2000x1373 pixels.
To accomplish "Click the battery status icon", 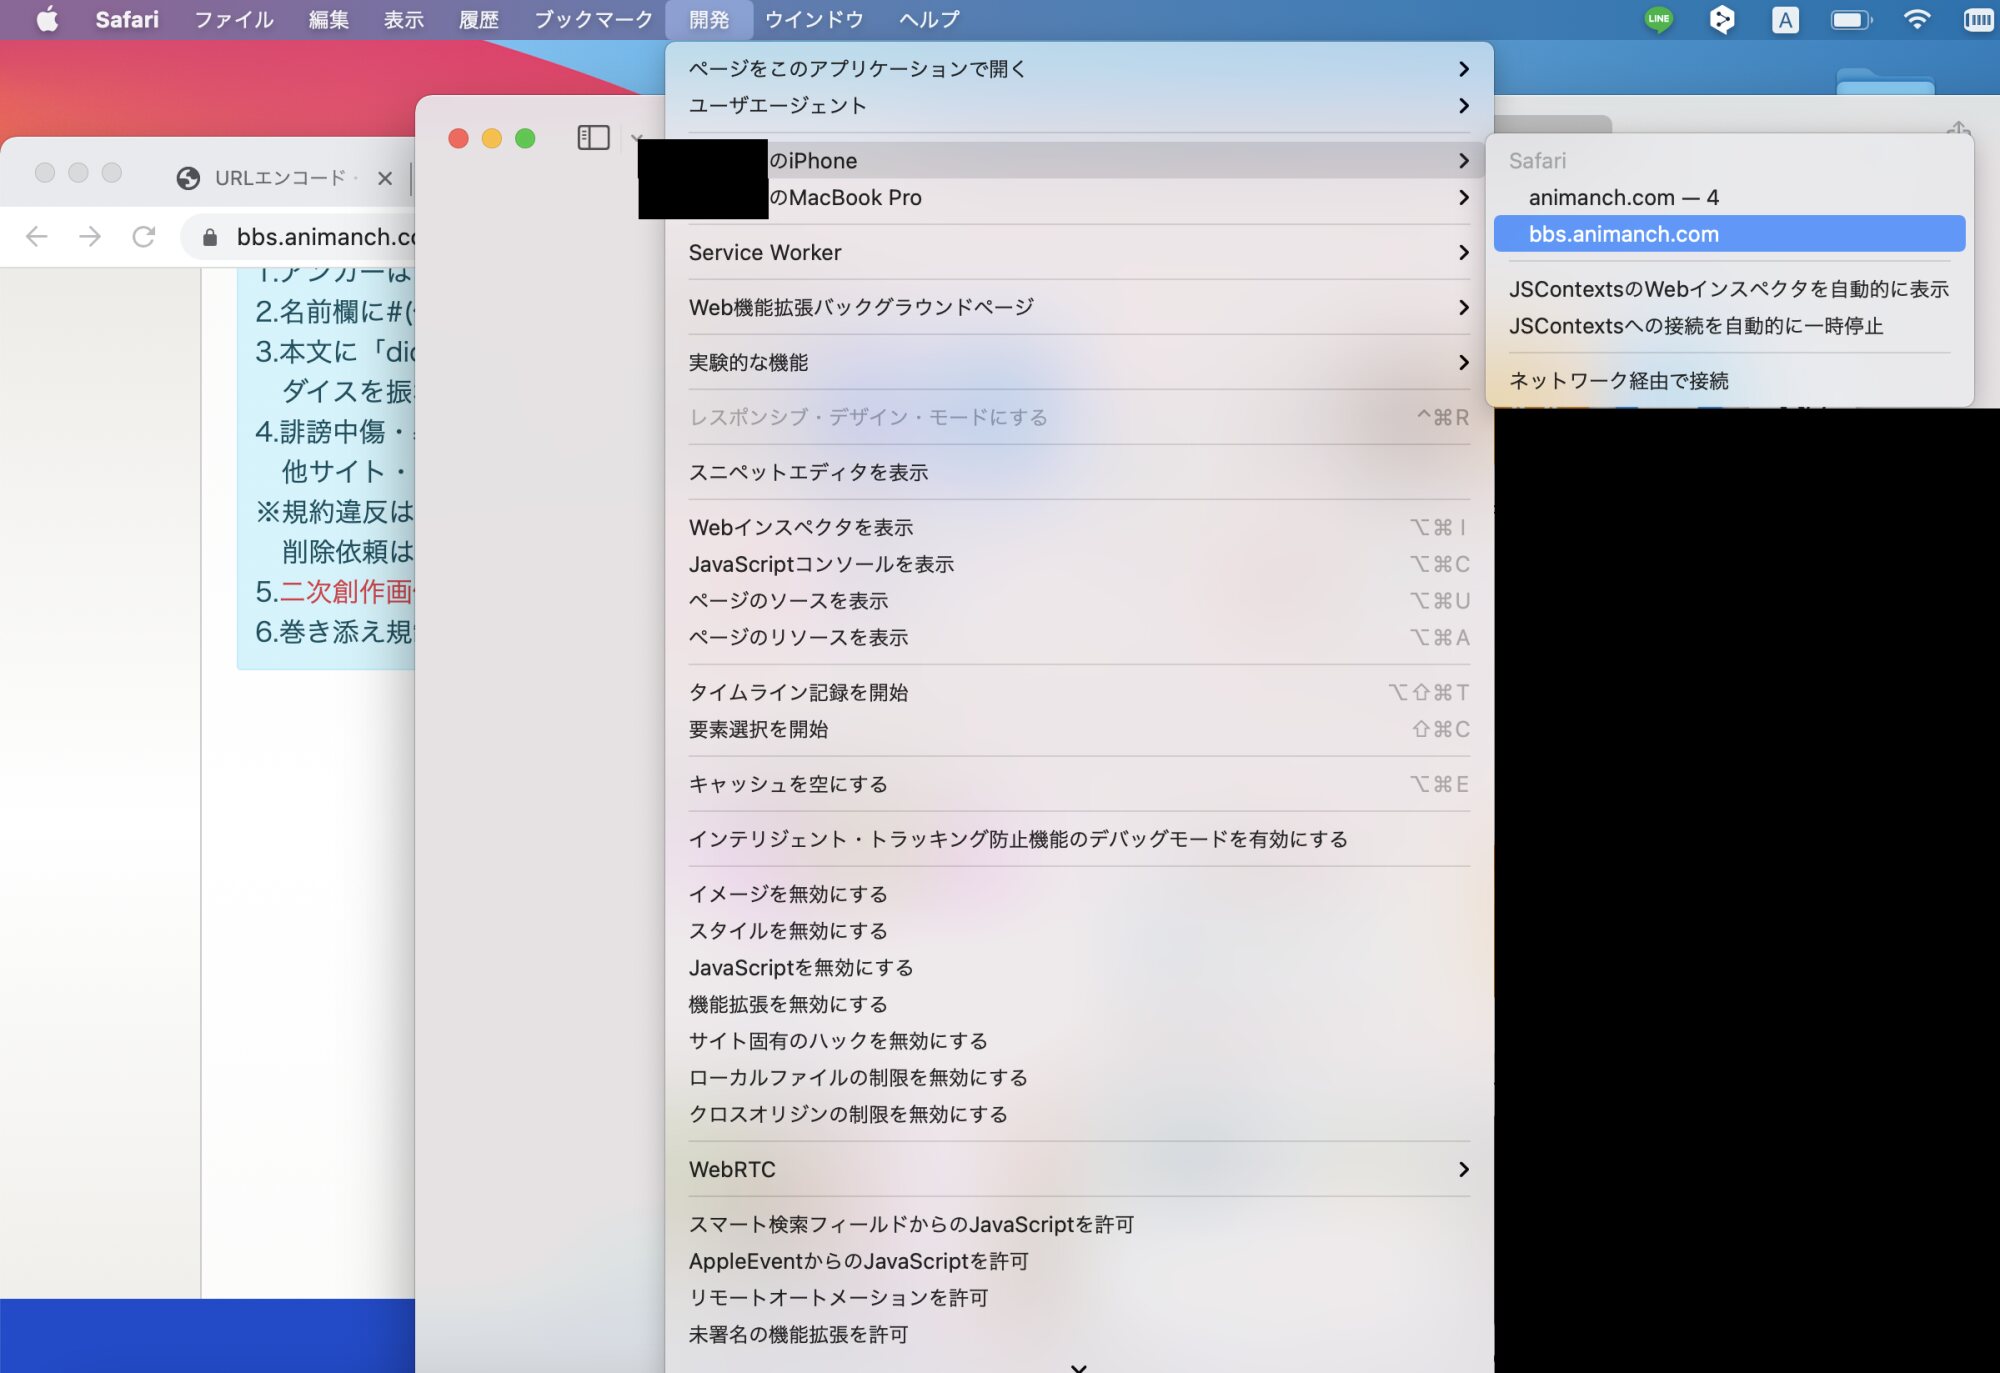I will click(x=1850, y=19).
